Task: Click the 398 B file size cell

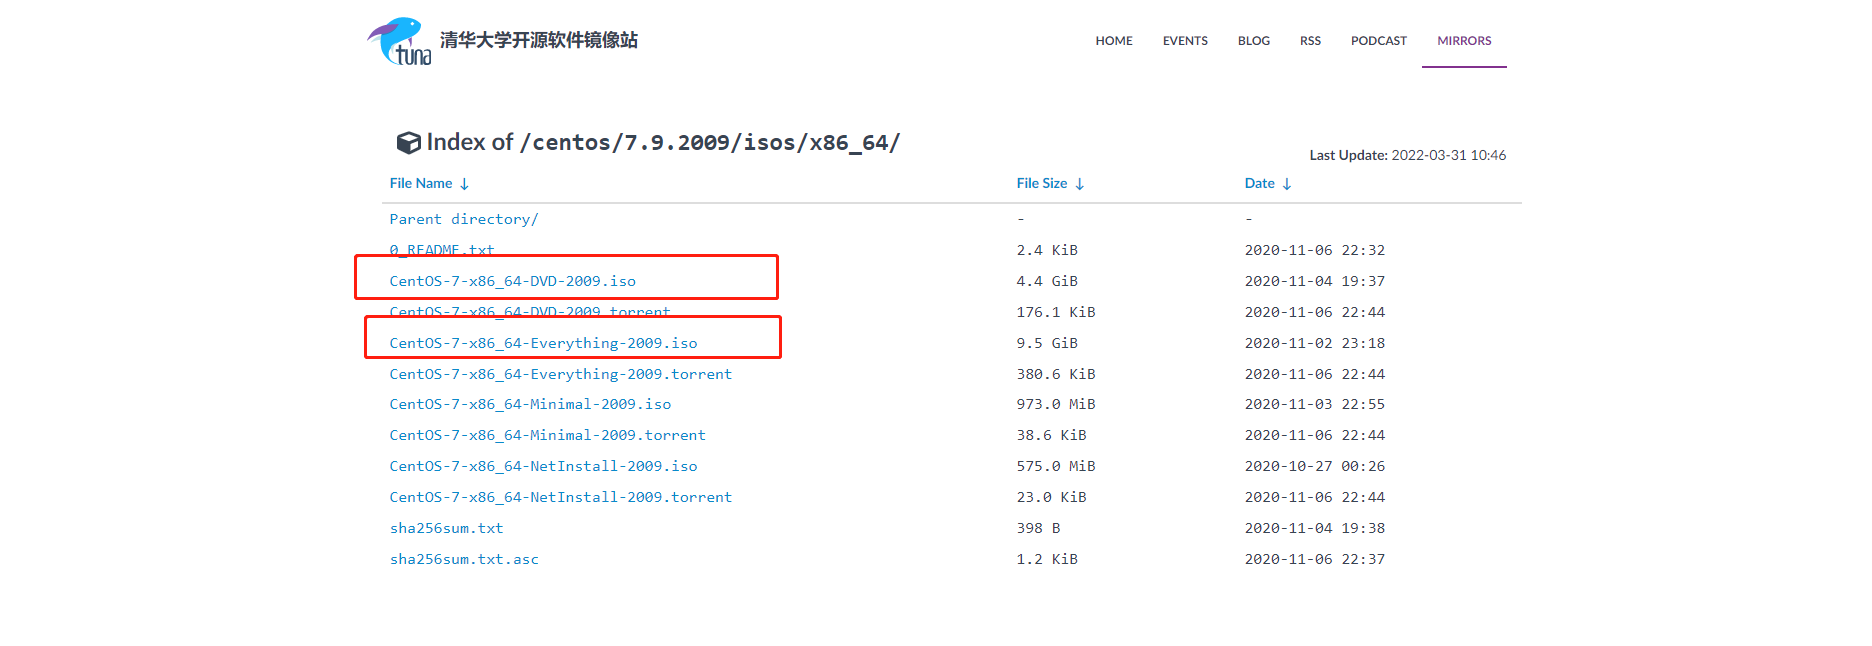Action: pyautogui.click(x=1039, y=528)
